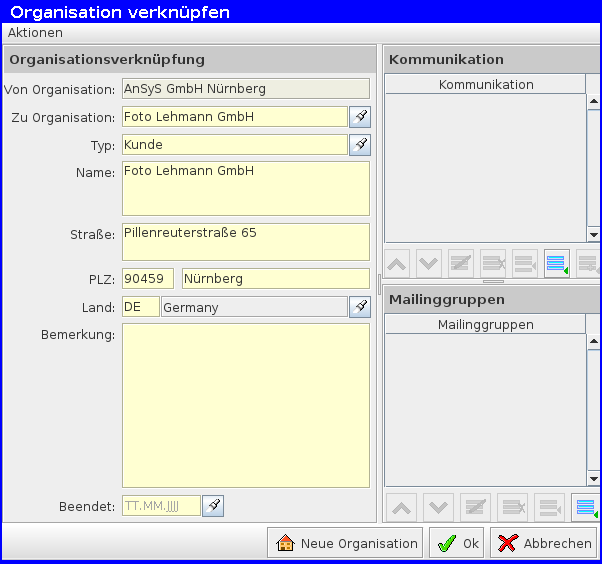Click the up arrow under Mailinggruppen list
The image size is (602, 564).
[401, 508]
